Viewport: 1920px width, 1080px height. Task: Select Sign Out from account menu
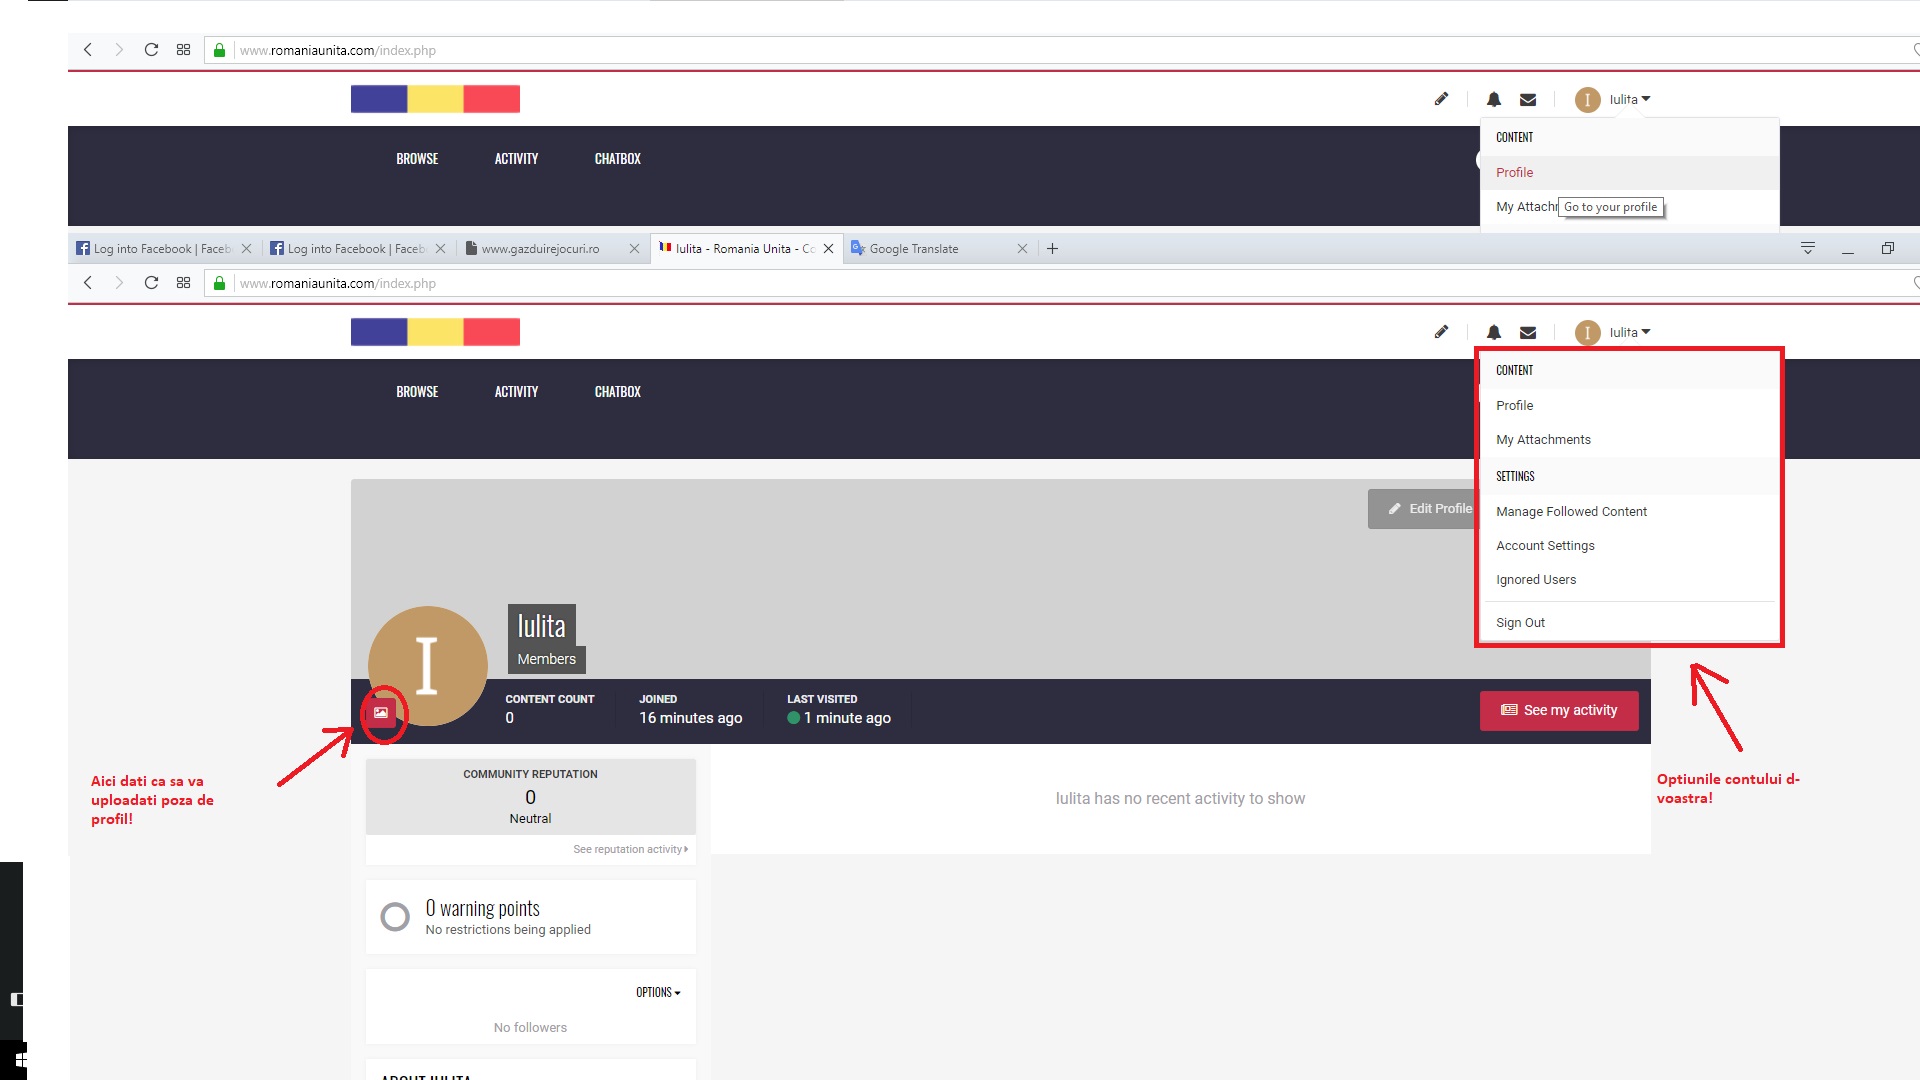[x=1520, y=622]
